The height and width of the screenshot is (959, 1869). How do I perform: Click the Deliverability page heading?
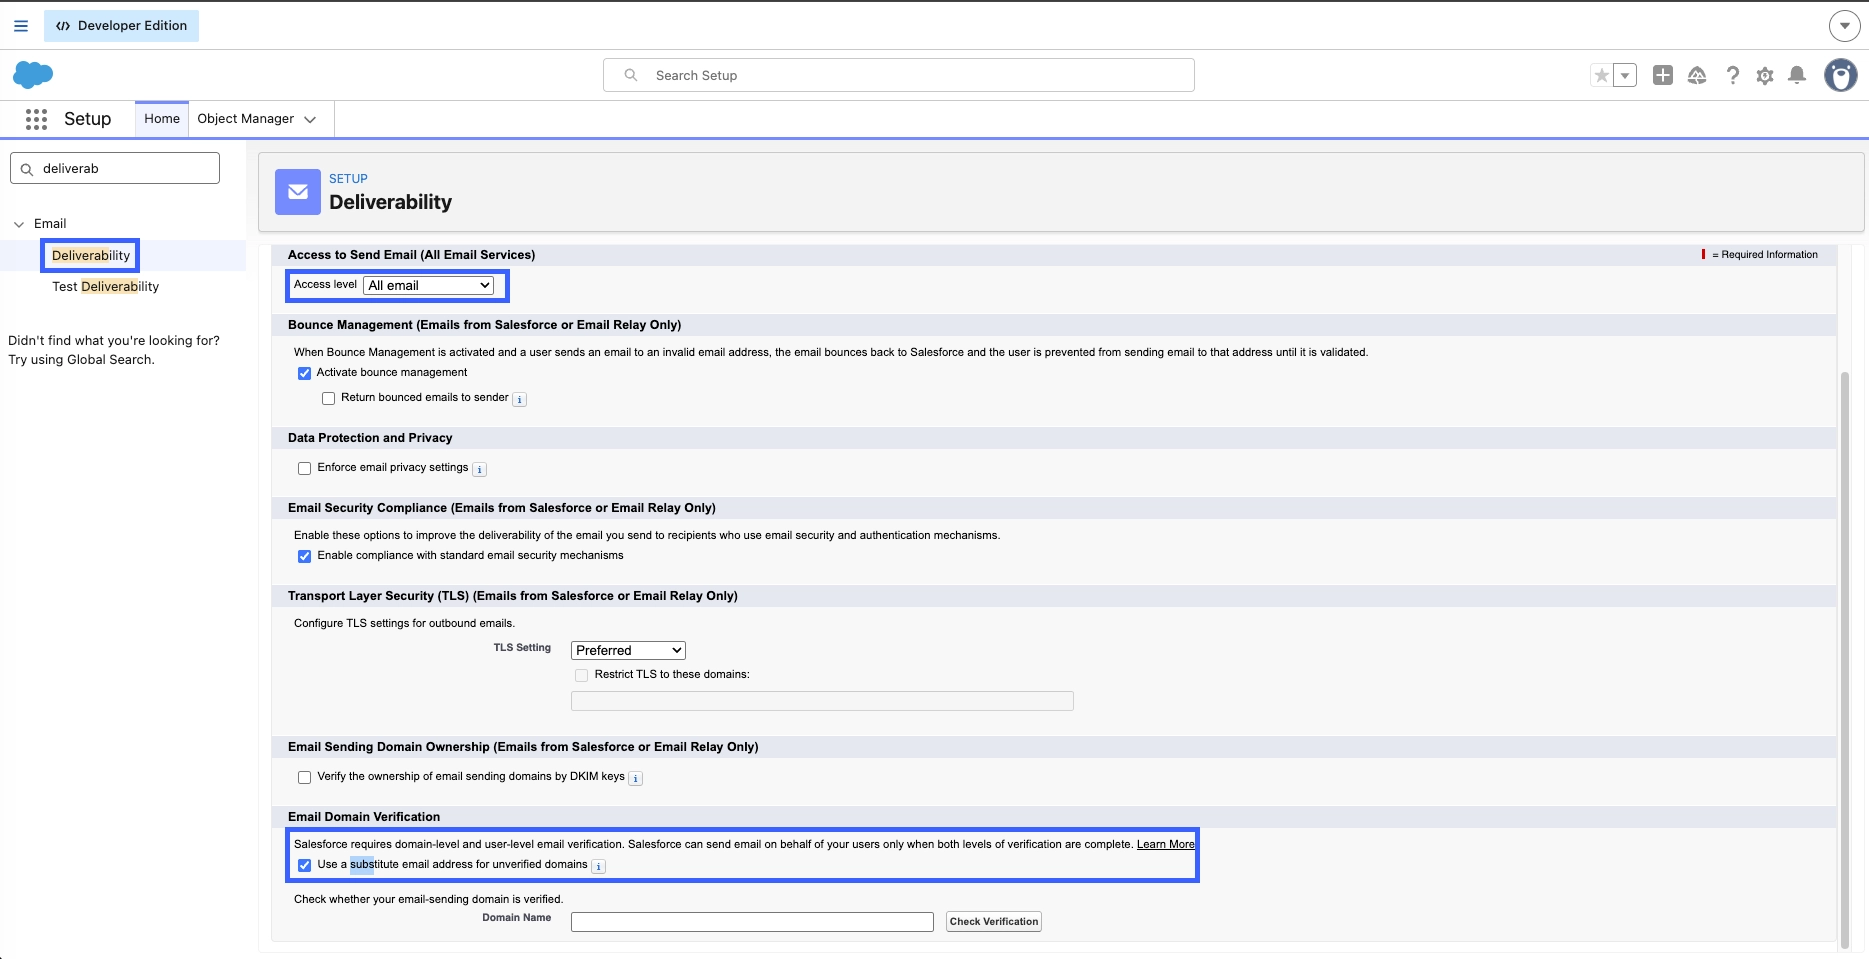[391, 202]
